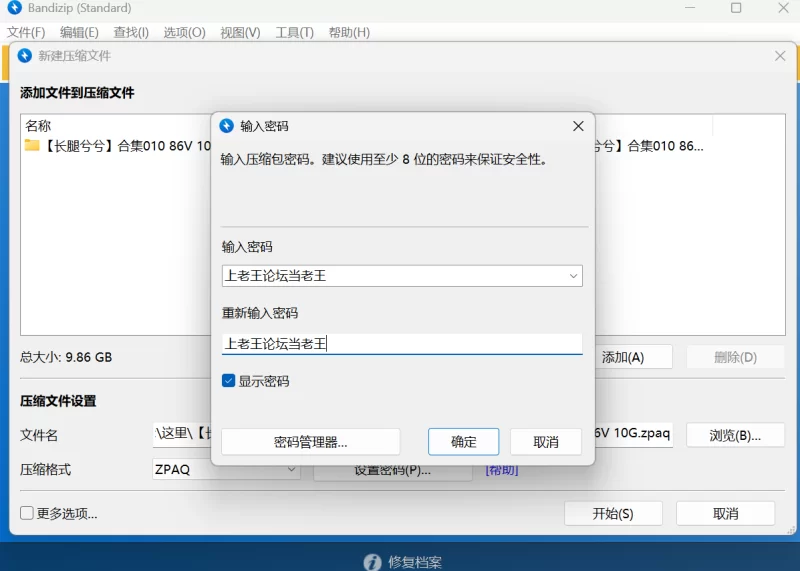
Task: Click the 输入密码 text field
Action: (402, 276)
